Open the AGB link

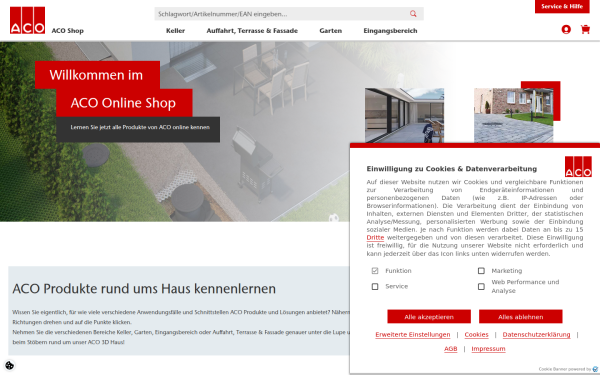(x=450, y=349)
